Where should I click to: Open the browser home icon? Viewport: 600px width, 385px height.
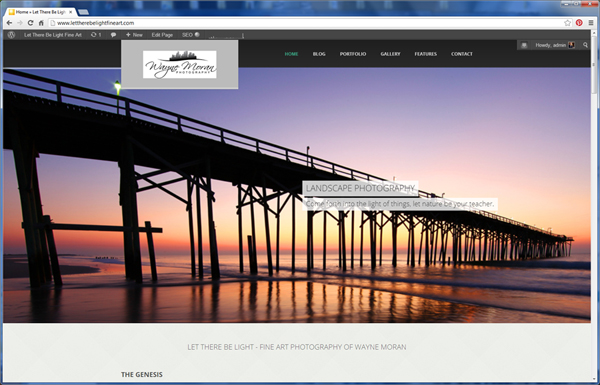(x=41, y=23)
